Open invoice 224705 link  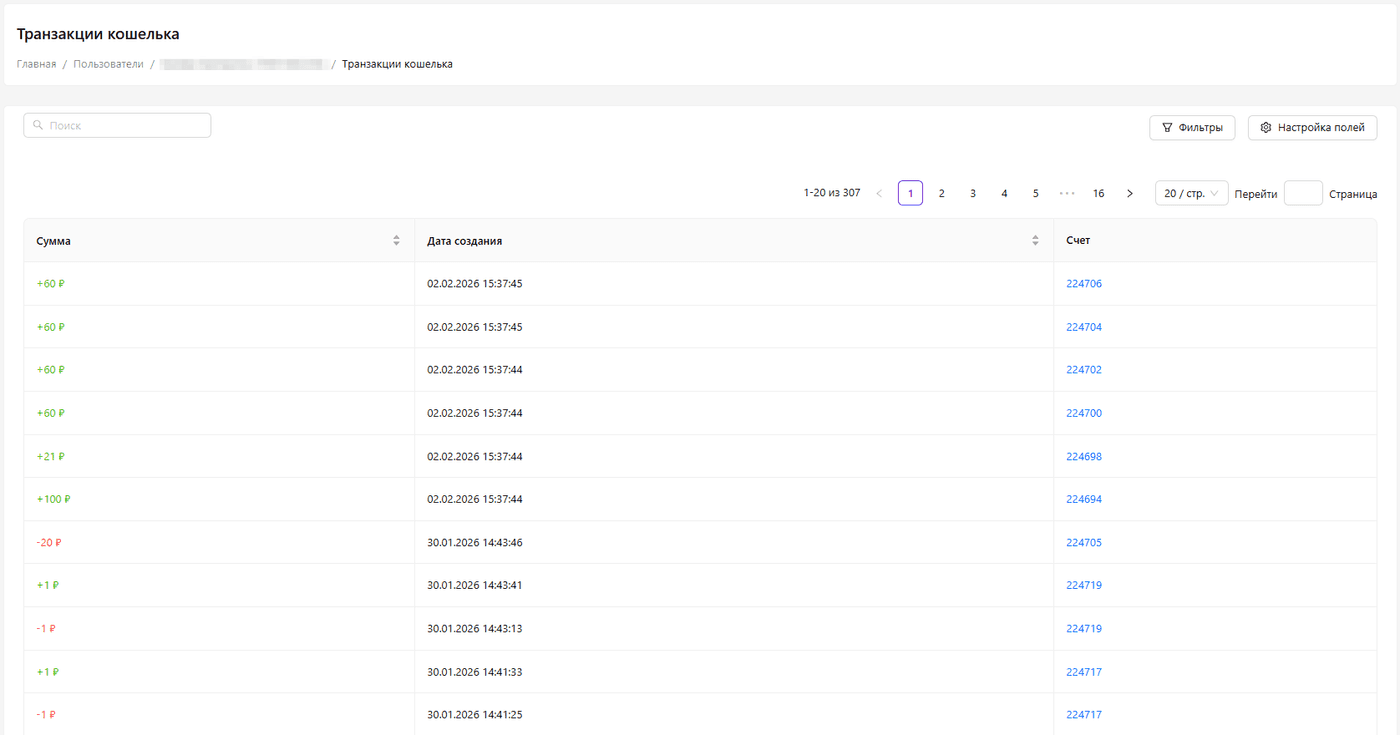pyautogui.click(x=1084, y=543)
